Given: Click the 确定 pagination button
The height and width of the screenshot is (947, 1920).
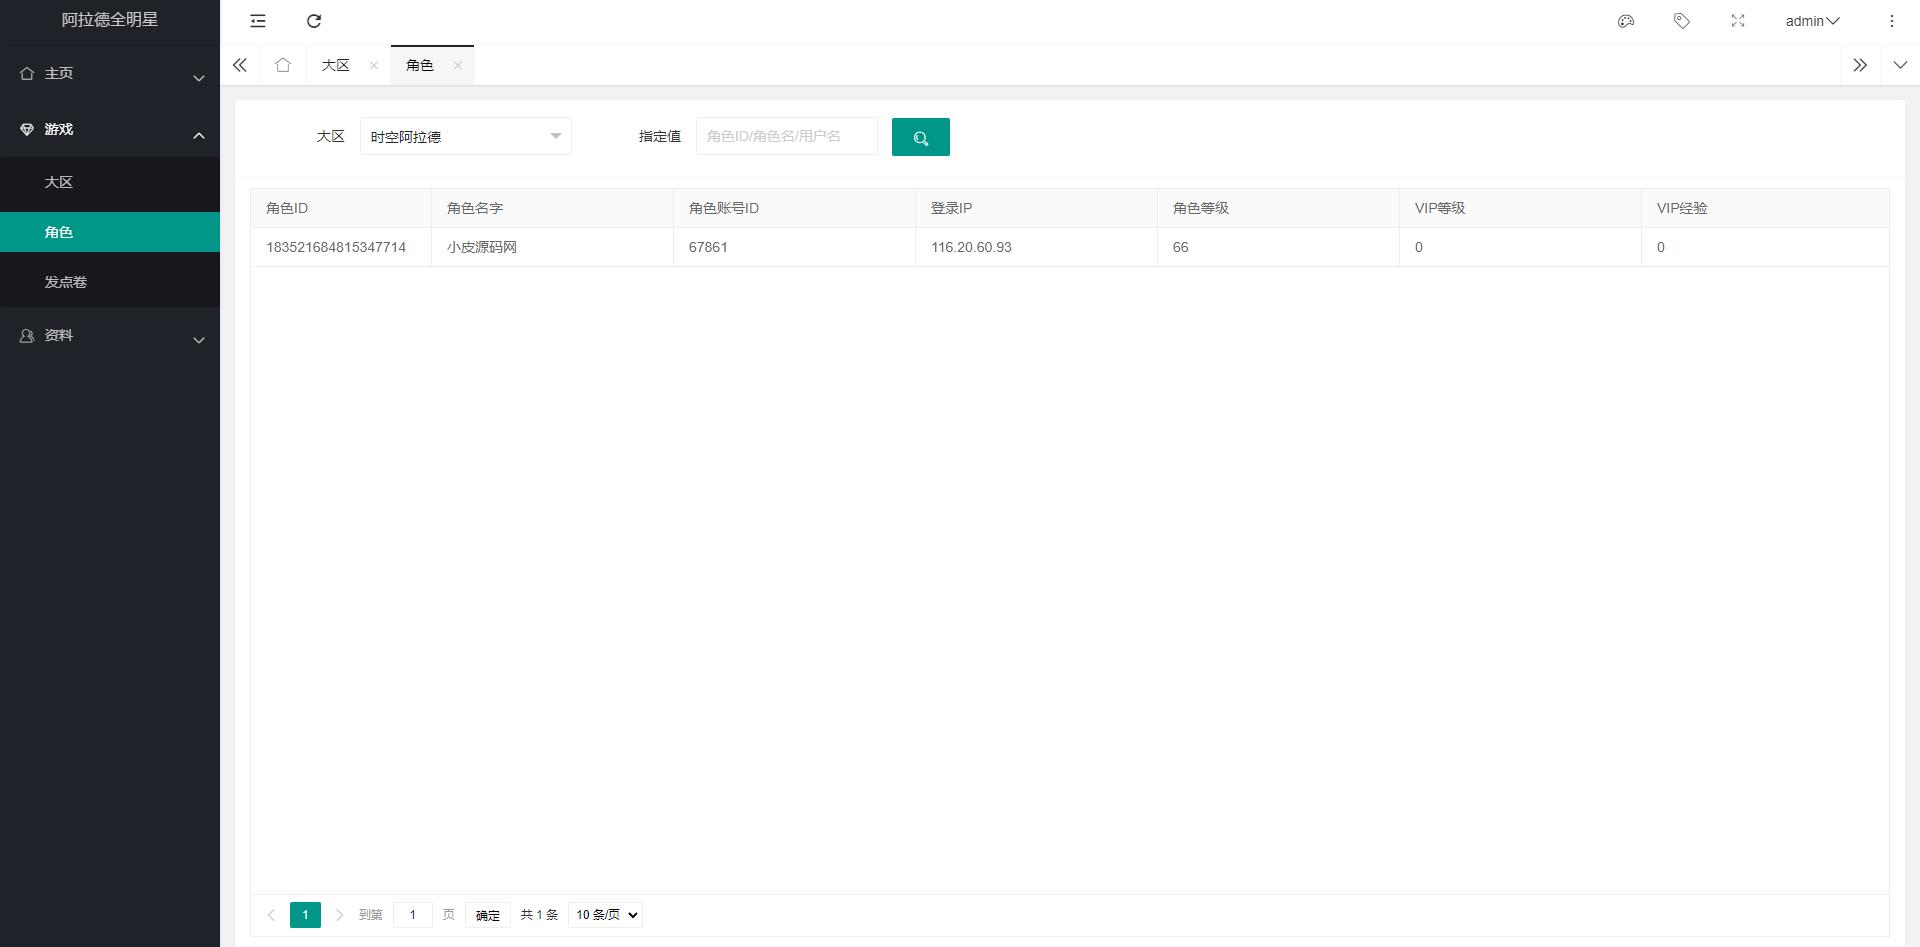Looking at the screenshot, I should click(x=487, y=914).
